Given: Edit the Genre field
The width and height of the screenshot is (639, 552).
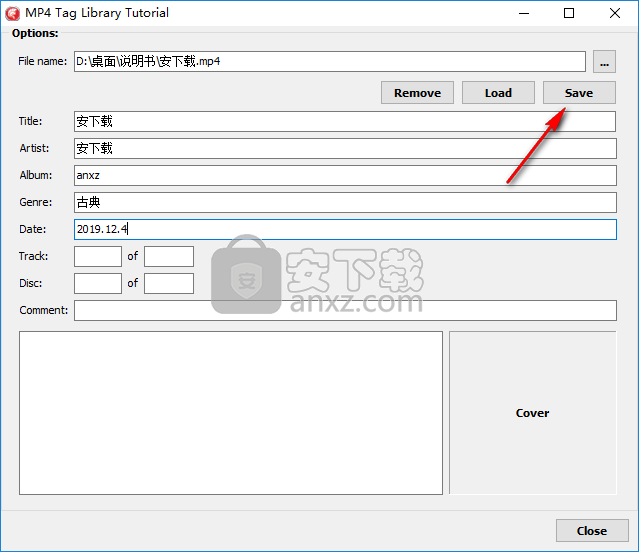Looking at the screenshot, I should (344, 202).
